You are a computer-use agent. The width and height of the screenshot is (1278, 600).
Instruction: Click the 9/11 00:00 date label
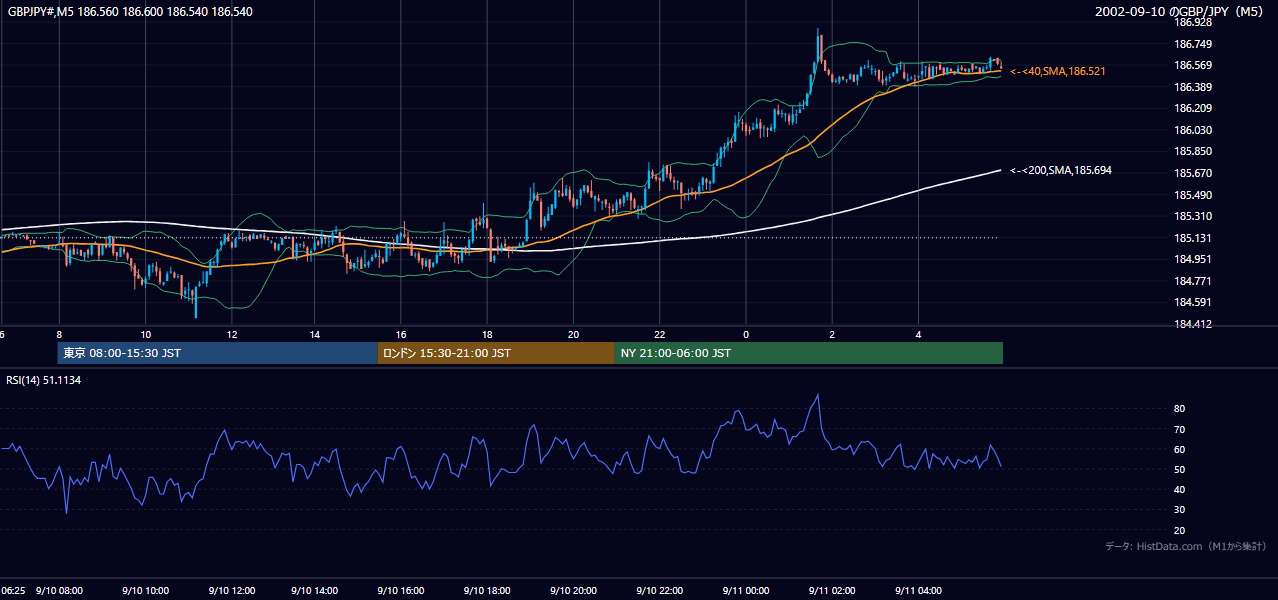point(747,591)
